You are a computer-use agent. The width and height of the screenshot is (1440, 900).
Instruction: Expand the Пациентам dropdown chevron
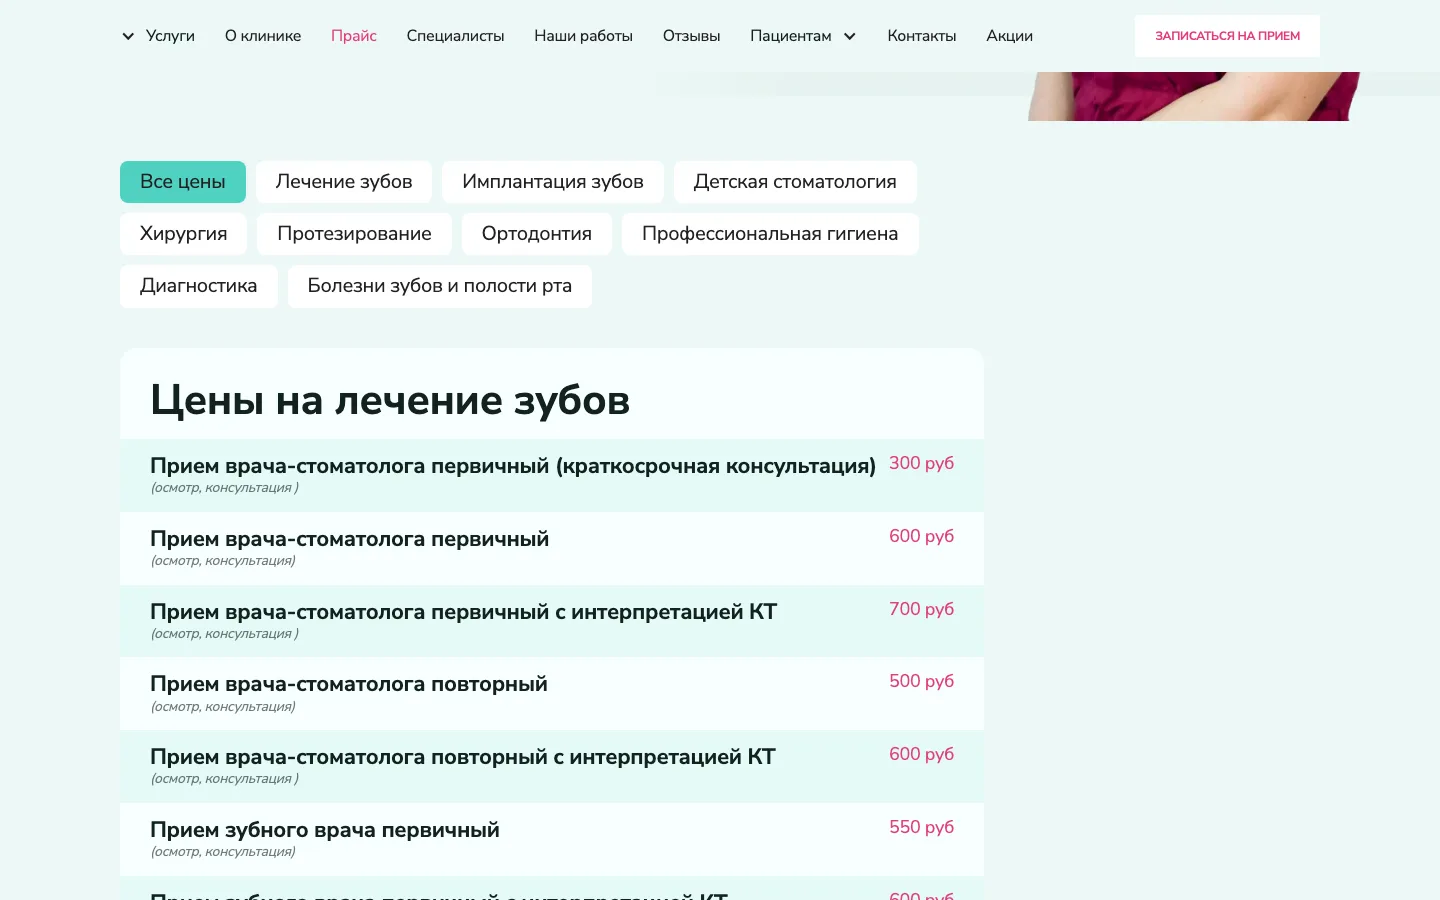[x=850, y=36]
